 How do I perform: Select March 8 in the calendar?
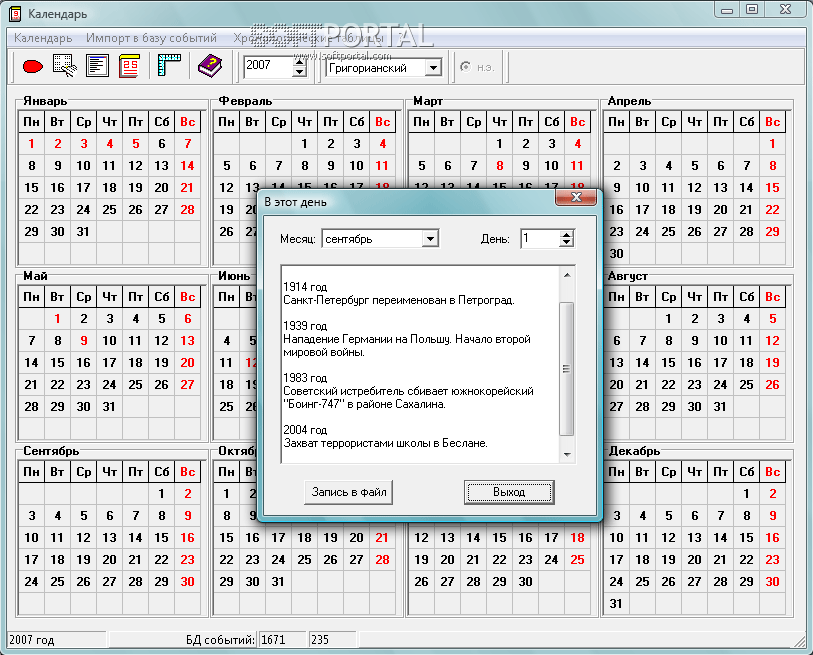point(499,165)
